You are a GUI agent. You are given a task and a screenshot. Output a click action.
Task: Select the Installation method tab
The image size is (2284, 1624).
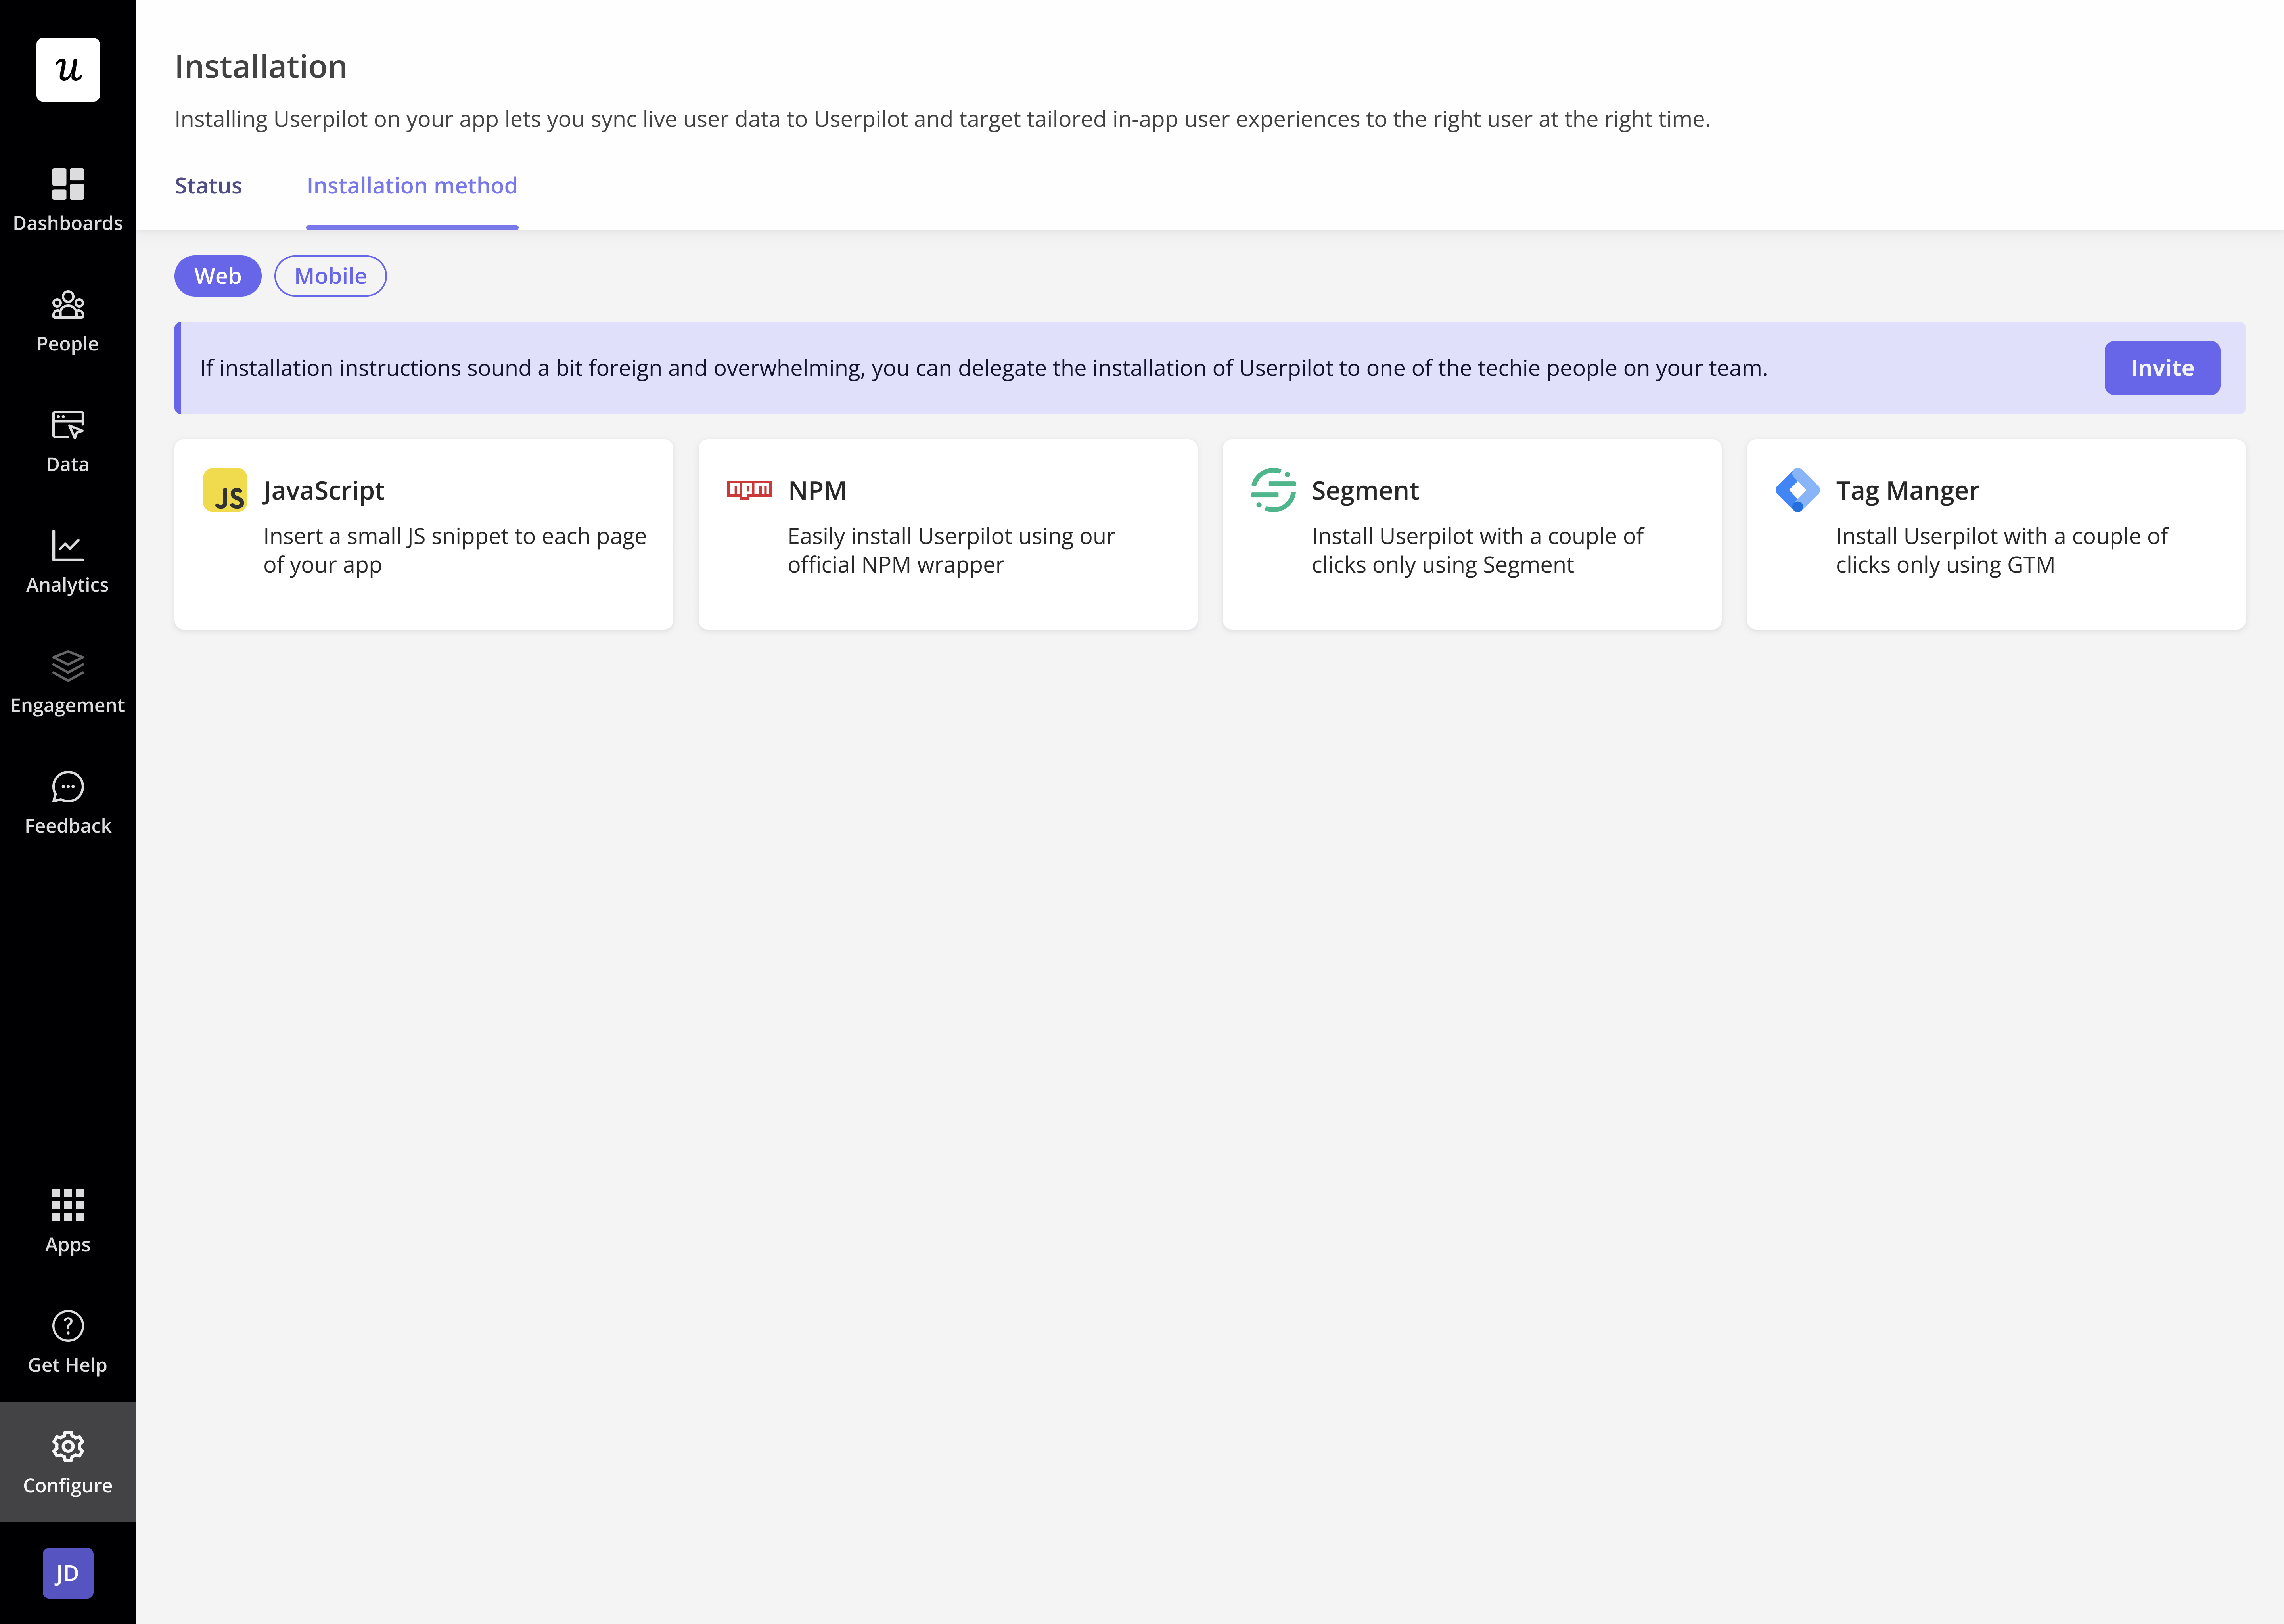[x=412, y=185]
